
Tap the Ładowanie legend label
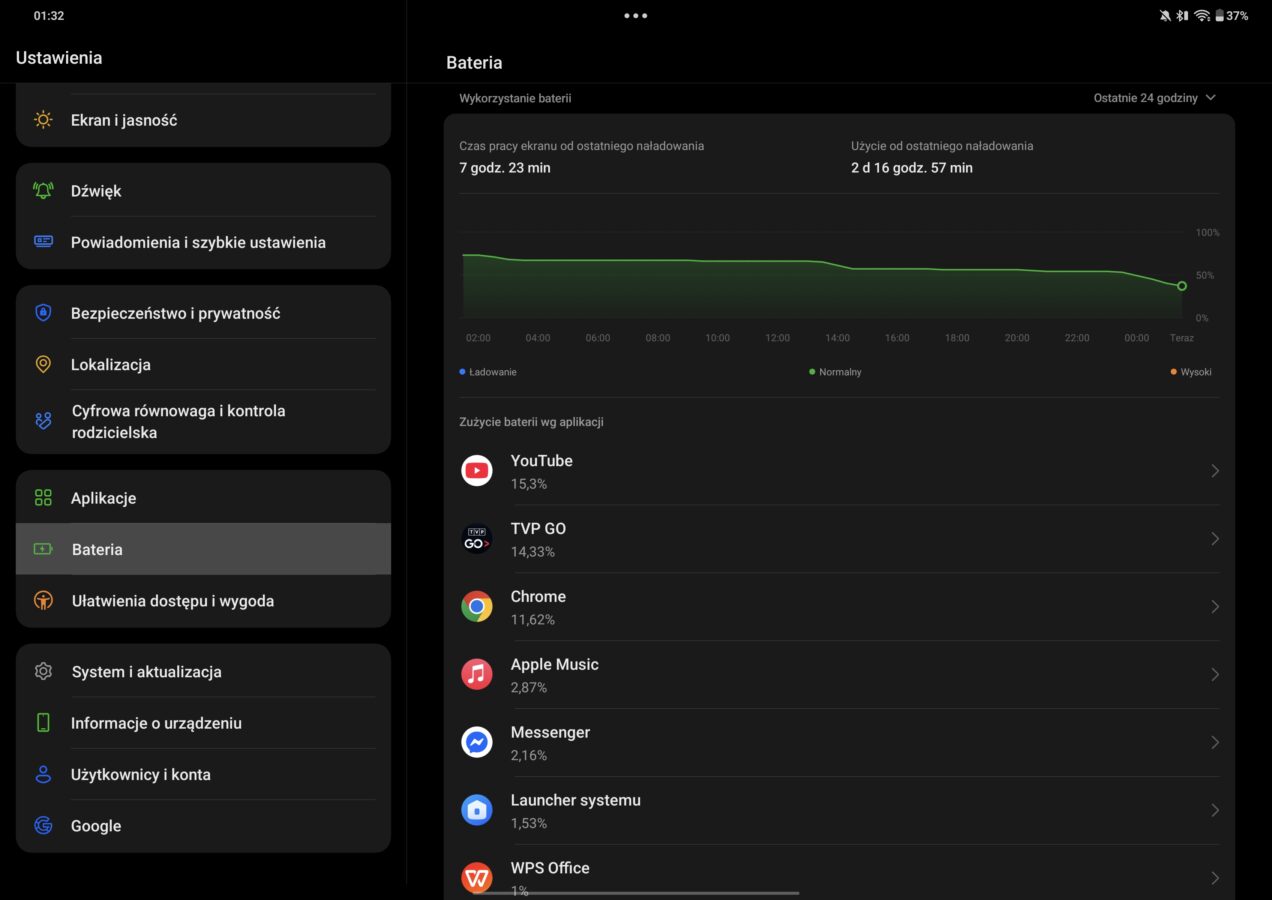(492, 372)
